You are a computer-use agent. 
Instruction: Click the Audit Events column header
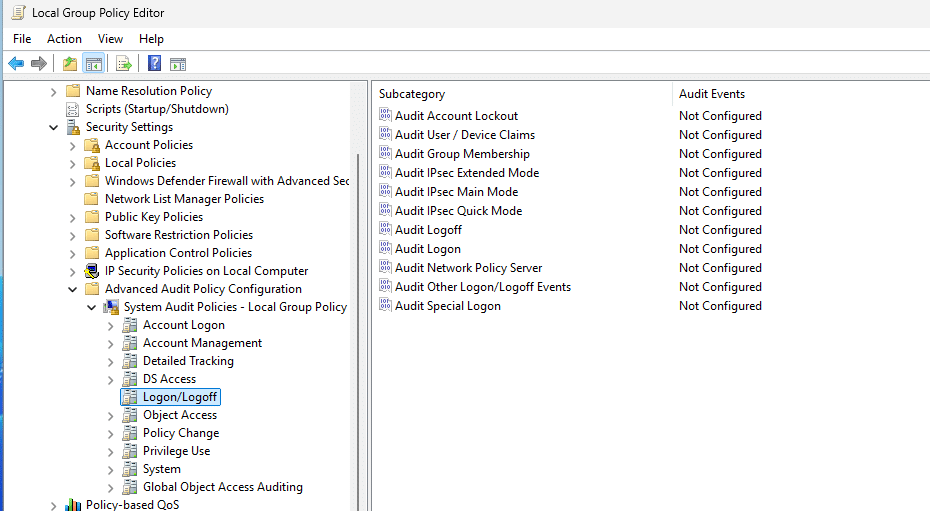pyautogui.click(x=712, y=94)
